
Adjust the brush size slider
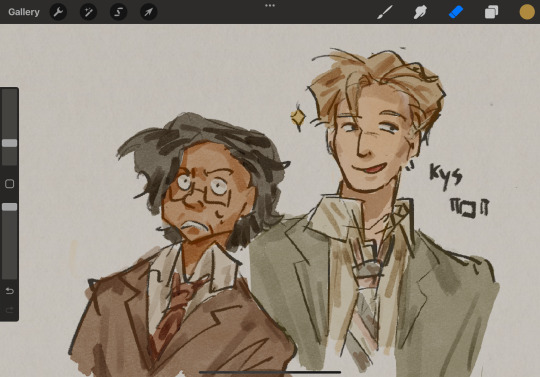(x=10, y=143)
